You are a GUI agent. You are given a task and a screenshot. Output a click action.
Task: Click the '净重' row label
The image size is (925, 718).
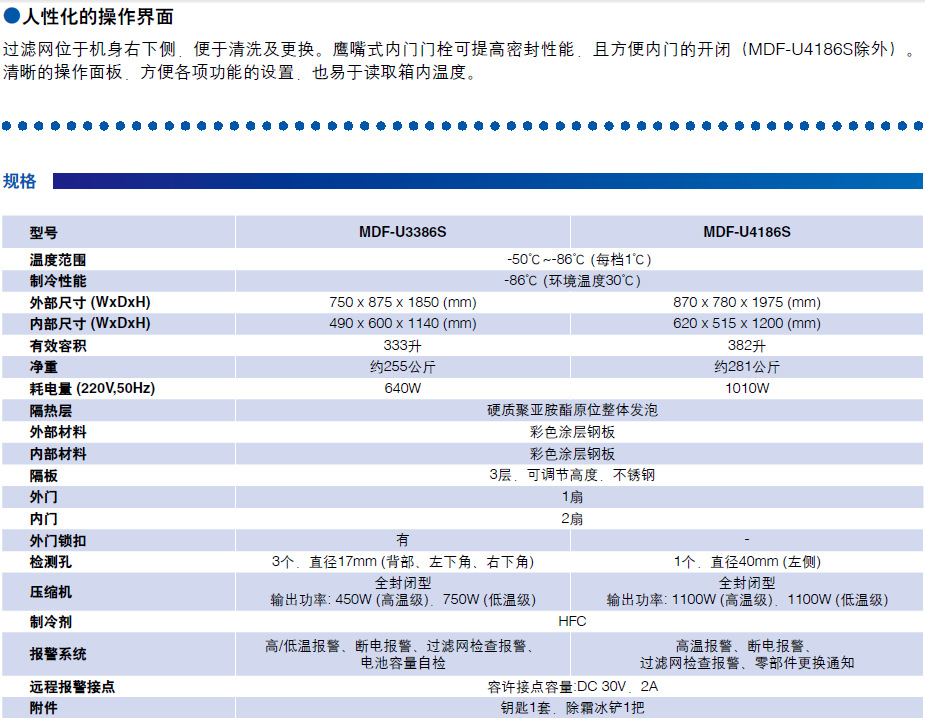tap(44, 367)
